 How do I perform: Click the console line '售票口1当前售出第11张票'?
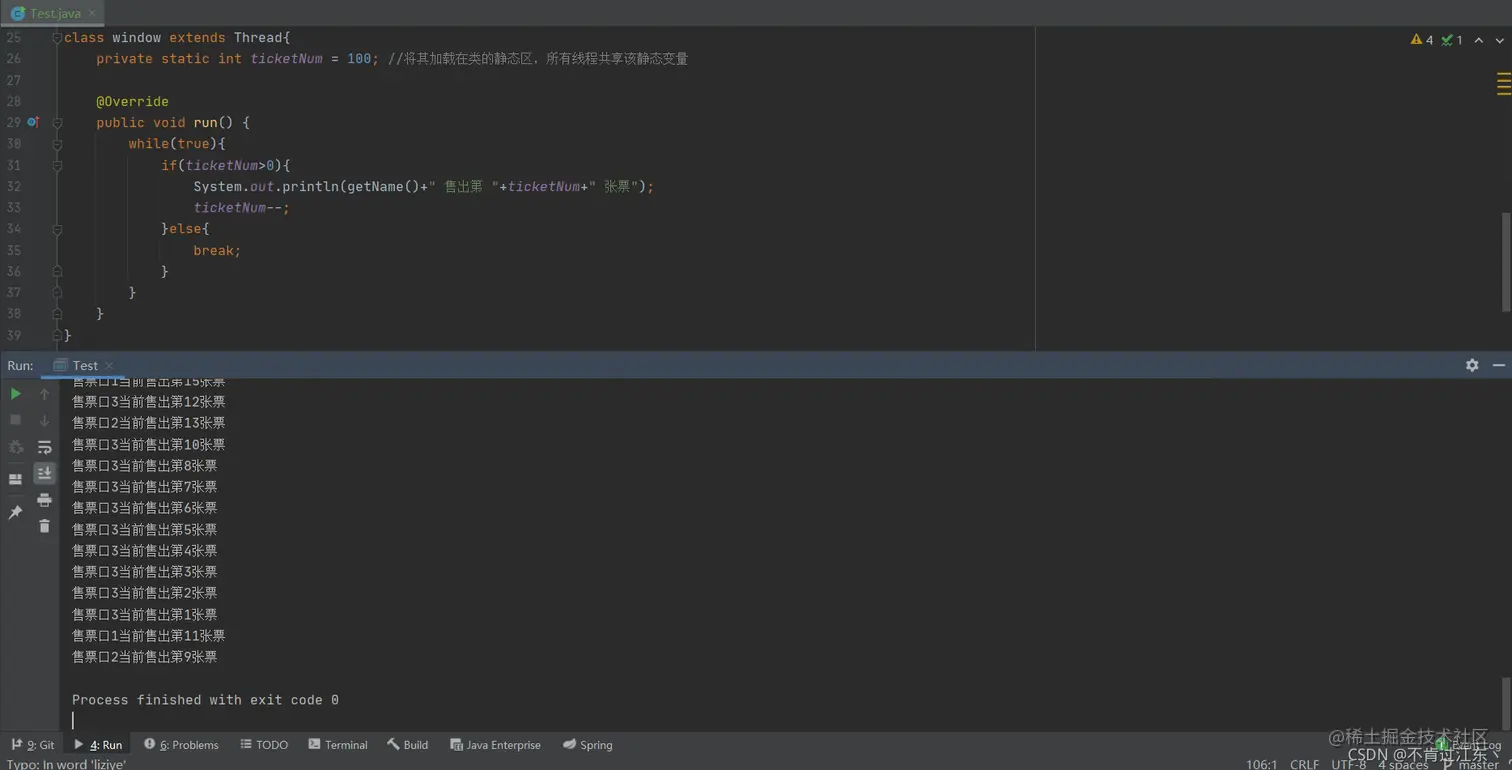tap(149, 636)
